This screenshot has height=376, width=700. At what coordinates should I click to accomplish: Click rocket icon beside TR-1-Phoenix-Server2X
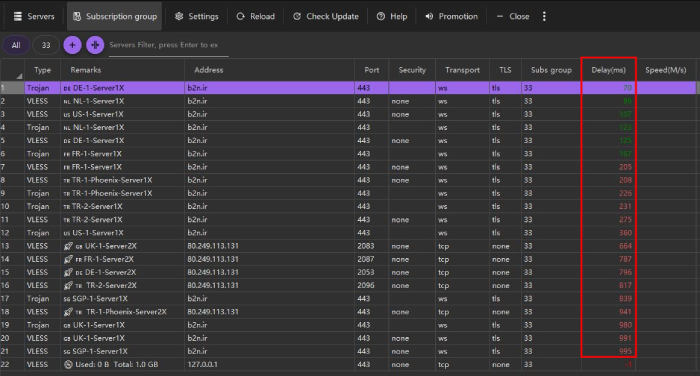pyautogui.click(x=68, y=312)
